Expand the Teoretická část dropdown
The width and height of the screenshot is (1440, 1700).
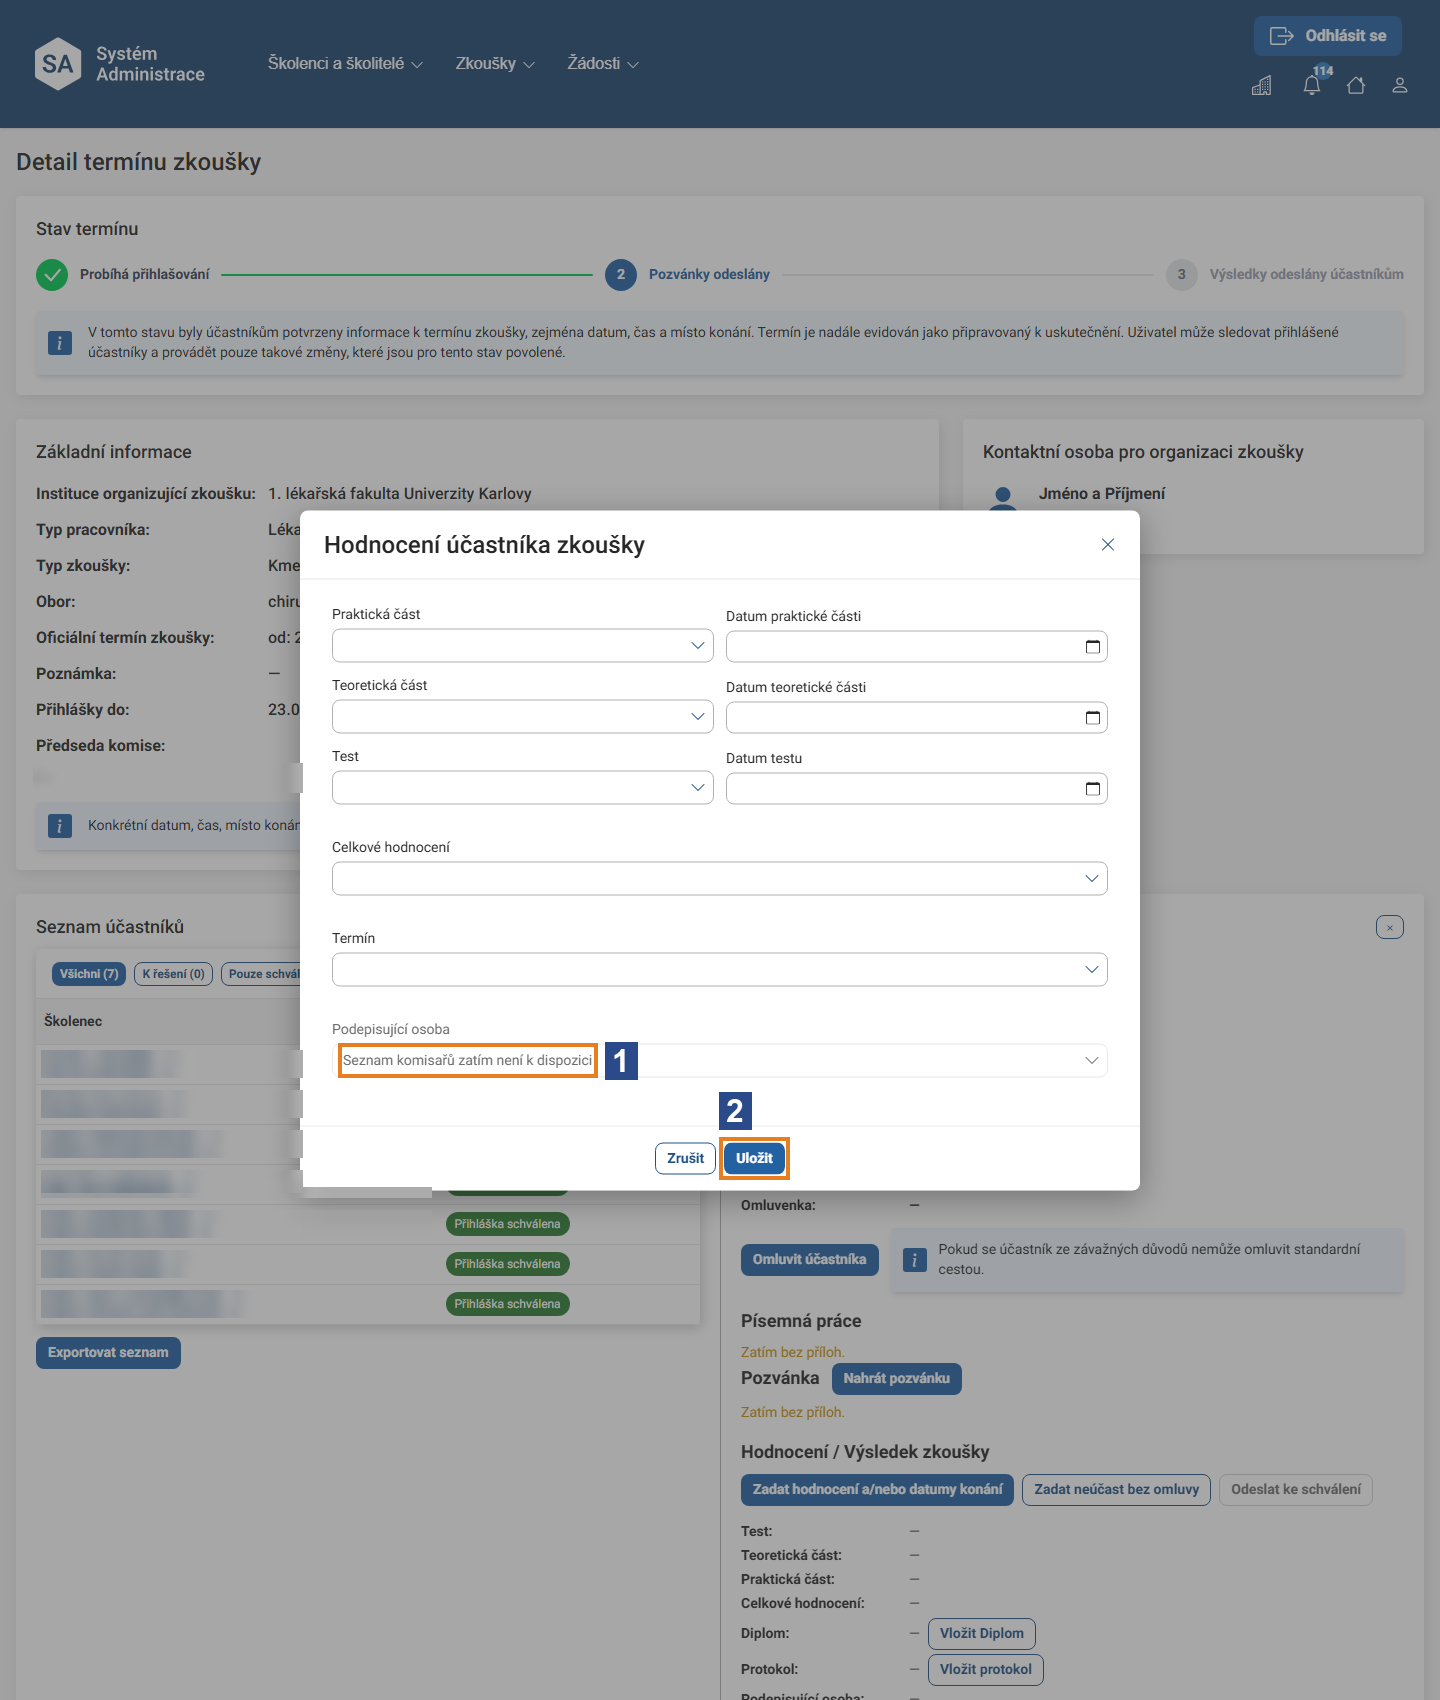522,716
